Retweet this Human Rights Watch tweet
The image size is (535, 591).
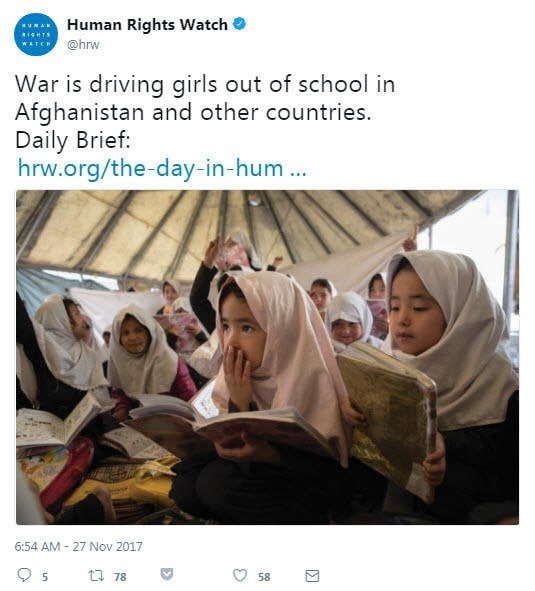[x=96, y=576]
